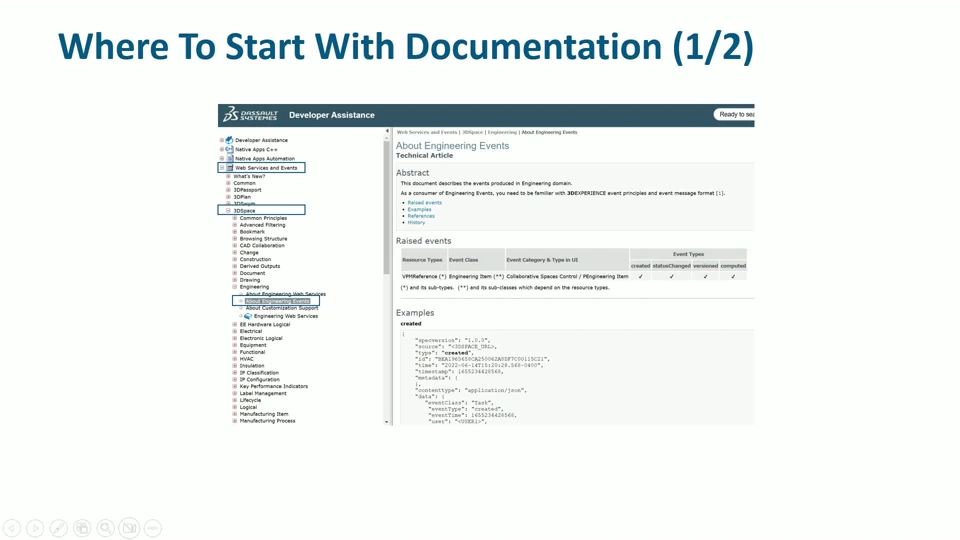The height and width of the screenshot is (540, 960).
Task: Select the Derived Outputs tree item
Action: coord(260,266)
